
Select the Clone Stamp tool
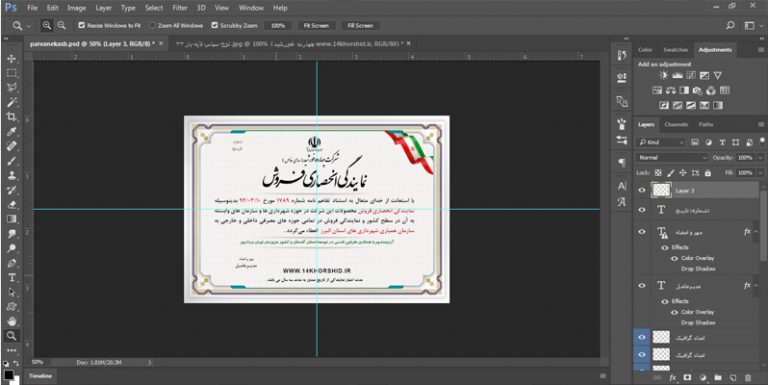tap(11, 175)
